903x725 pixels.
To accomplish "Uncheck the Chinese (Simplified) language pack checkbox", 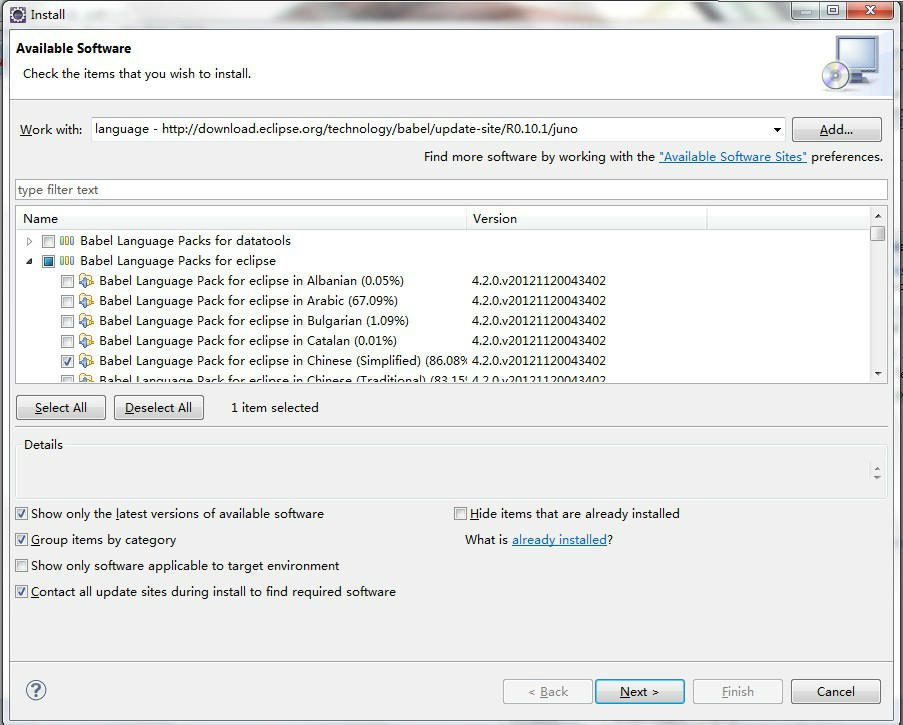I will click(x=67, y=362).
